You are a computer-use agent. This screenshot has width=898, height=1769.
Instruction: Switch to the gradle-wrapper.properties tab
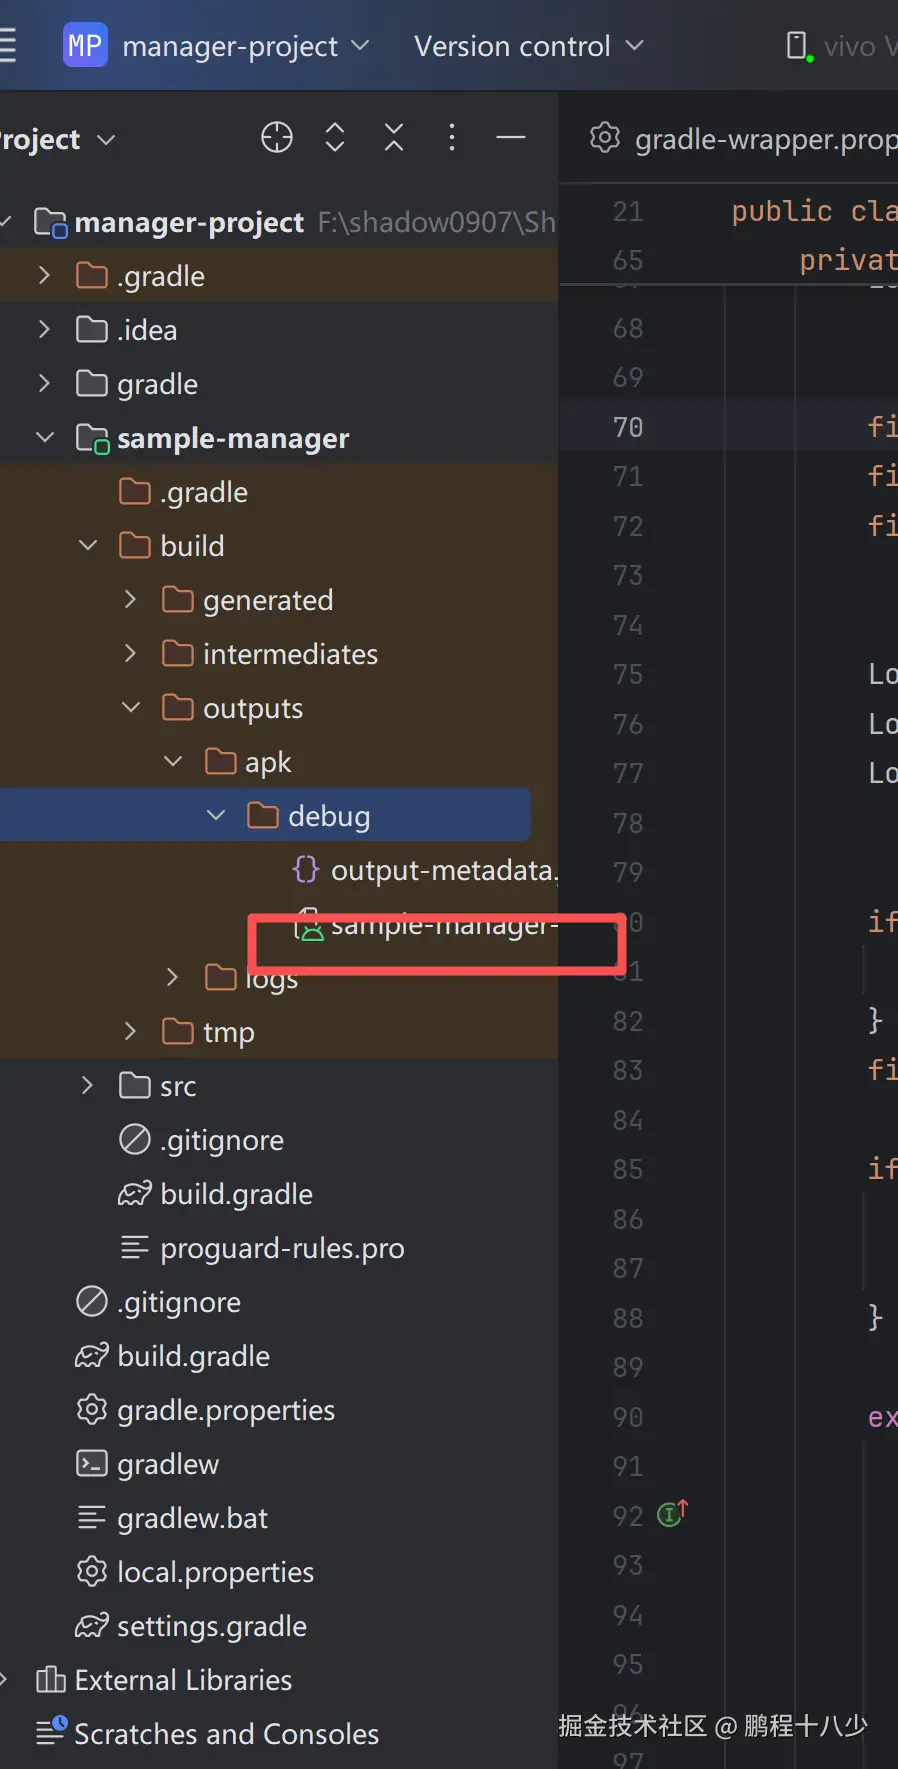coord(746,139)
